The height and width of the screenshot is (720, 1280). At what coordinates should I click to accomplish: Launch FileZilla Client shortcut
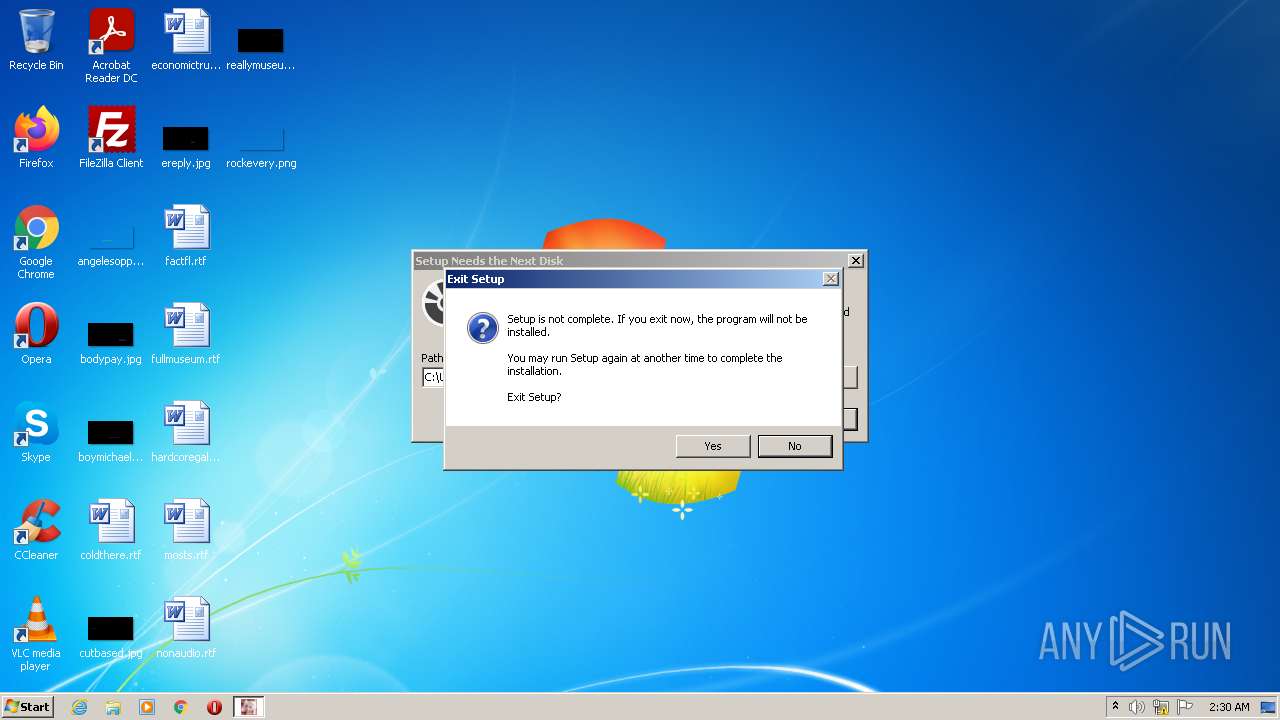click(x=111, y=137)
